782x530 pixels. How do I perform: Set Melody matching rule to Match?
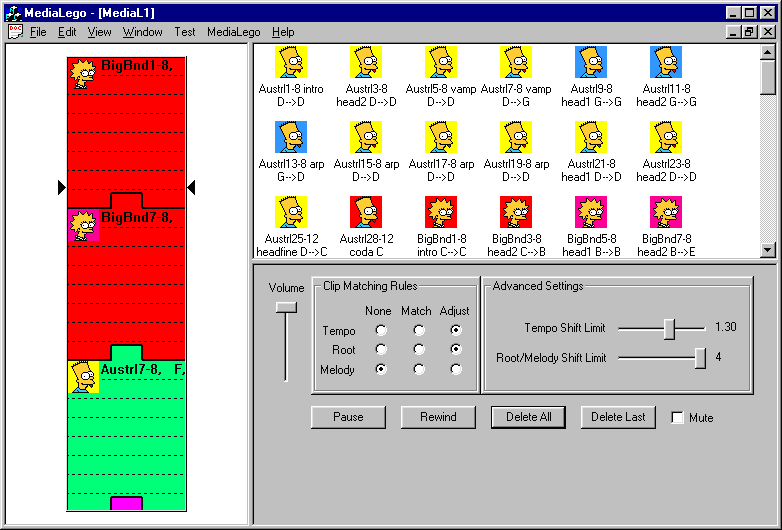pos(419,369)
